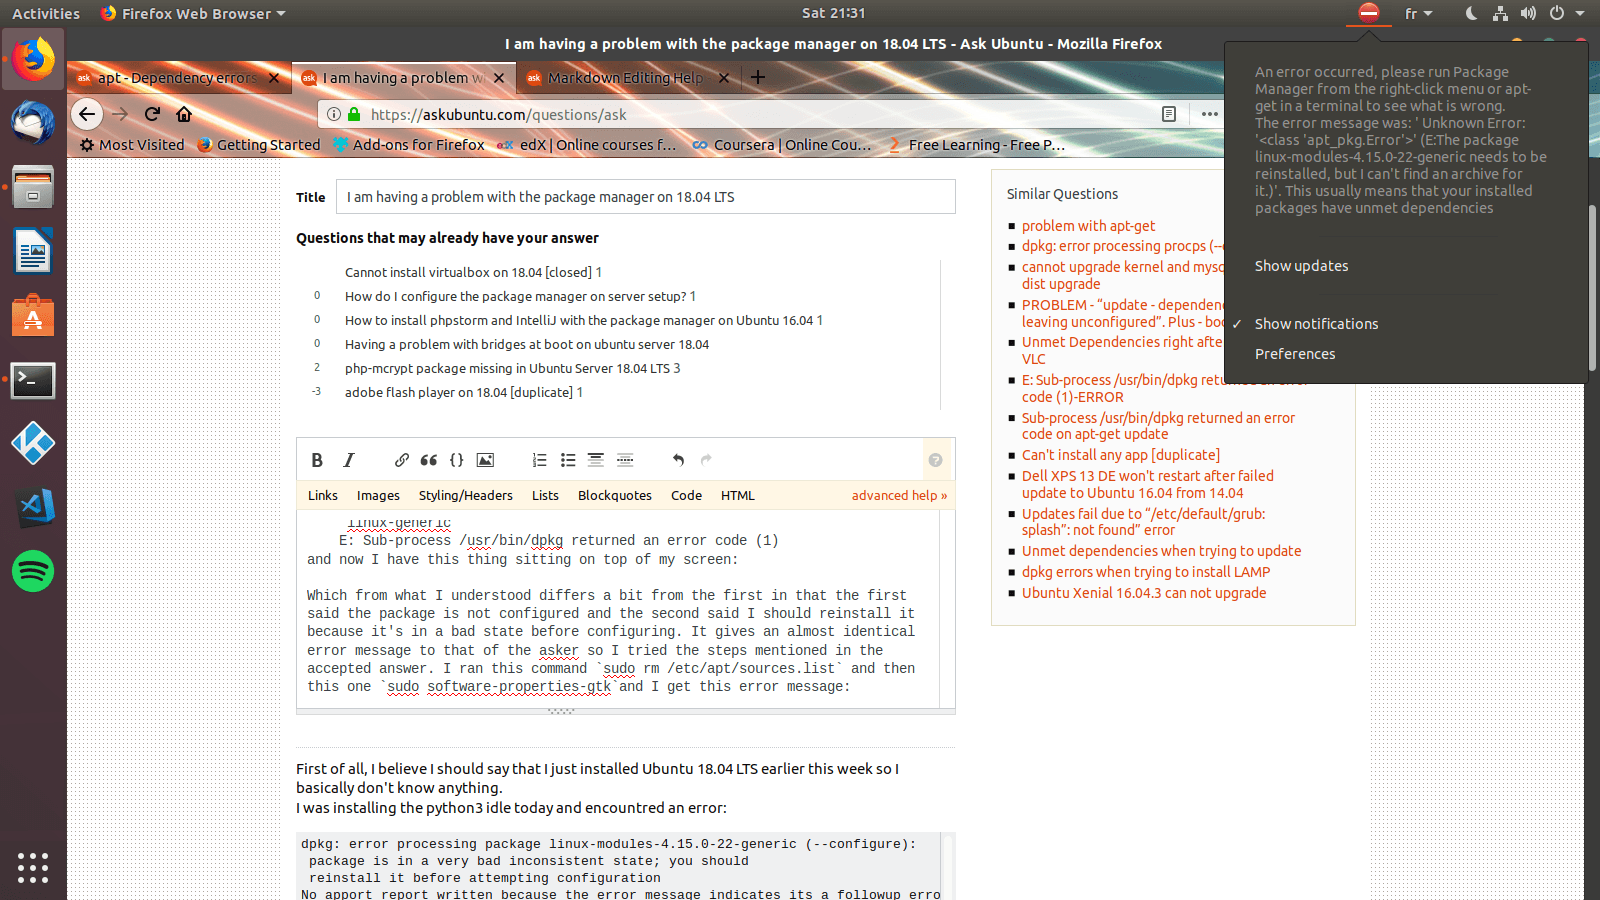Open the fr keyboard layout dropdown
The image size is (1600, 900).
tap(1418, 14)
